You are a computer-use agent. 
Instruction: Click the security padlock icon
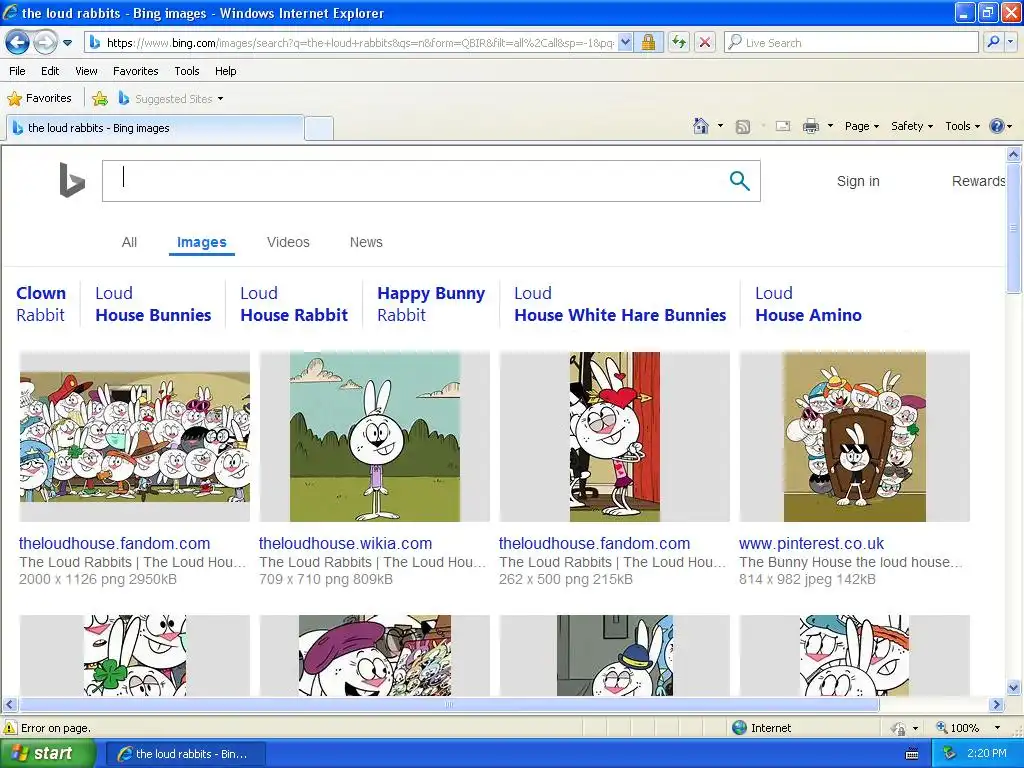point(648,42)
